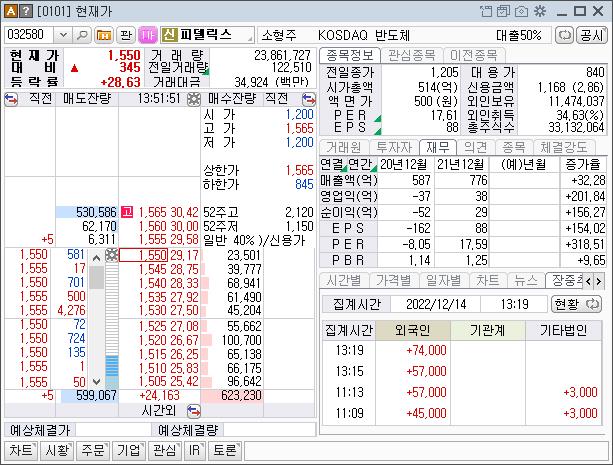Viewport: 613px width, 465px height.
Task: Switch to the 종목정보 tab
Action: (350, 56)
